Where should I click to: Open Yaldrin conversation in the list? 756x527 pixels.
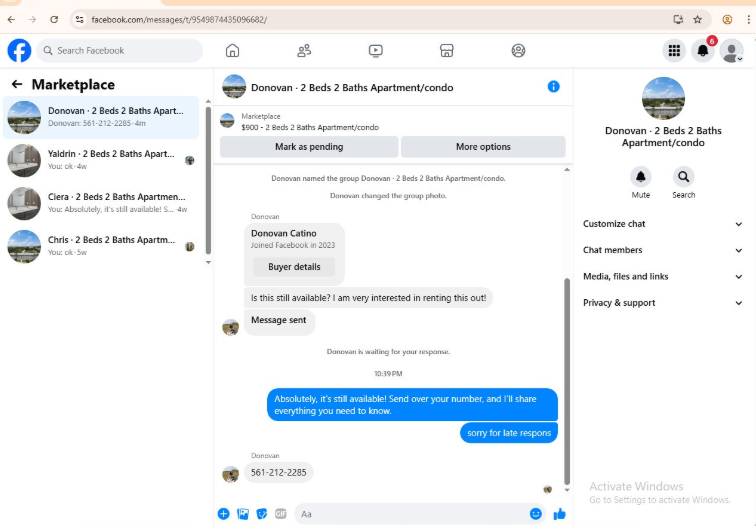[101, 160]
